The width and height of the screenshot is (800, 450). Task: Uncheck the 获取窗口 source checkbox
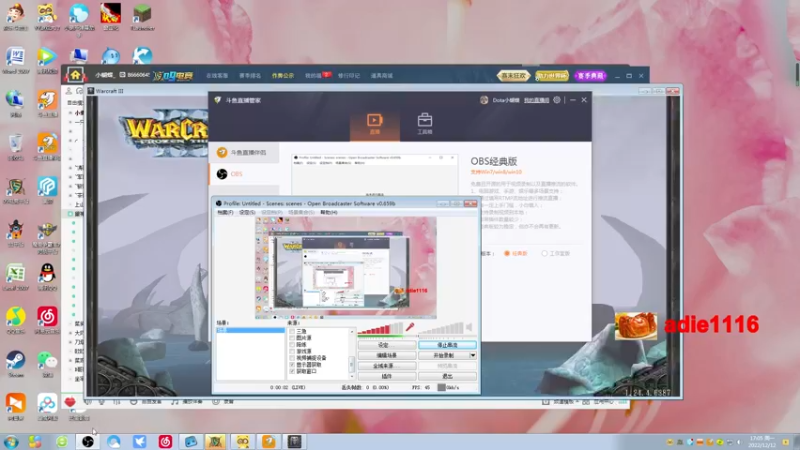tap(292, 371)
